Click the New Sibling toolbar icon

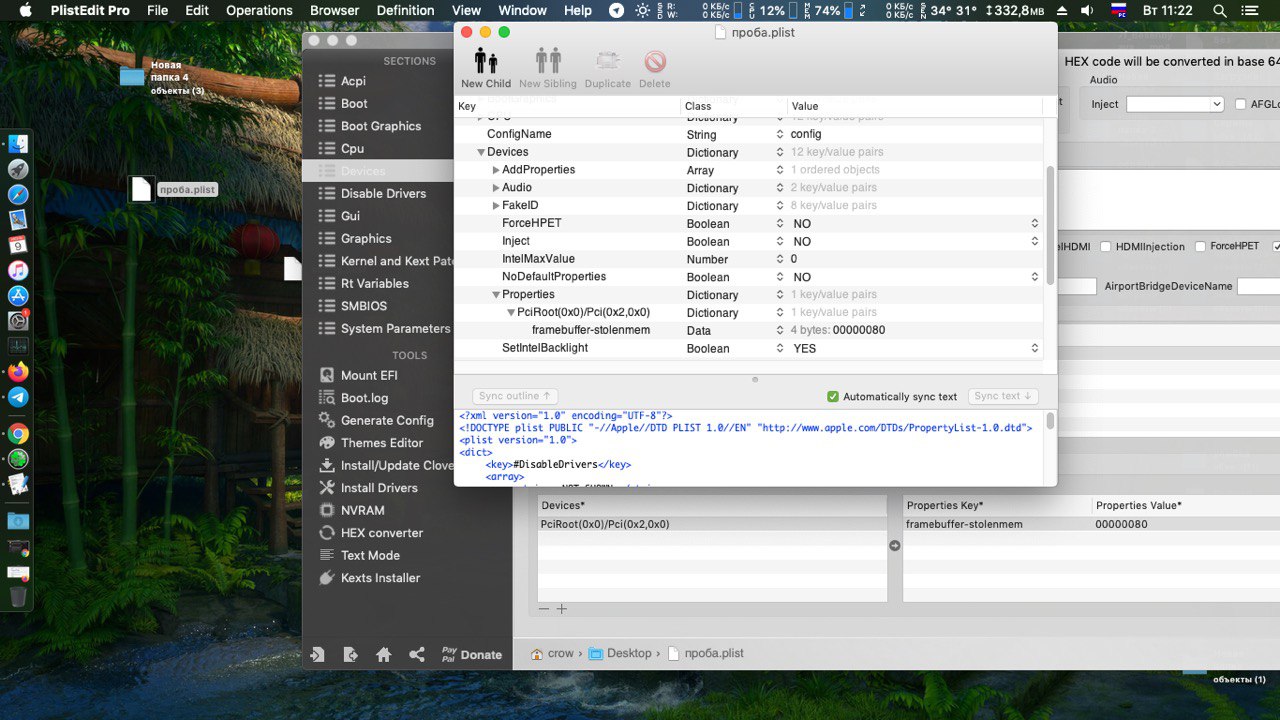pos(548,62)
